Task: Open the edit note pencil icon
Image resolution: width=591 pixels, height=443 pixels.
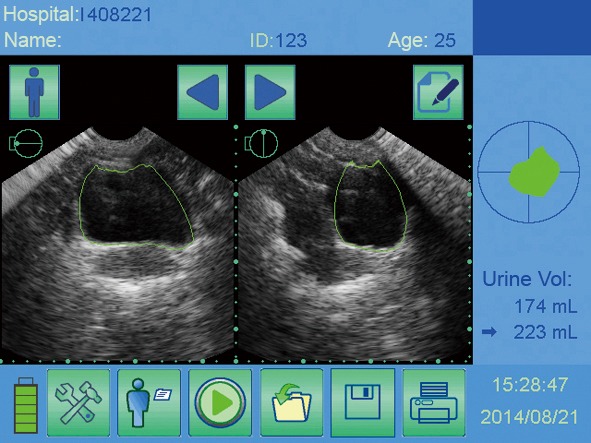Action: point(438,92)
